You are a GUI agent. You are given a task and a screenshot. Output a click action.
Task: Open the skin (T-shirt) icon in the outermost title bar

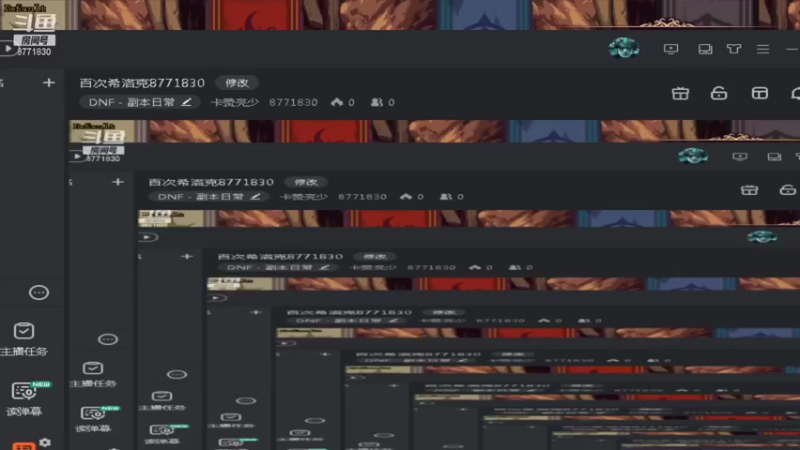[734, 49]
